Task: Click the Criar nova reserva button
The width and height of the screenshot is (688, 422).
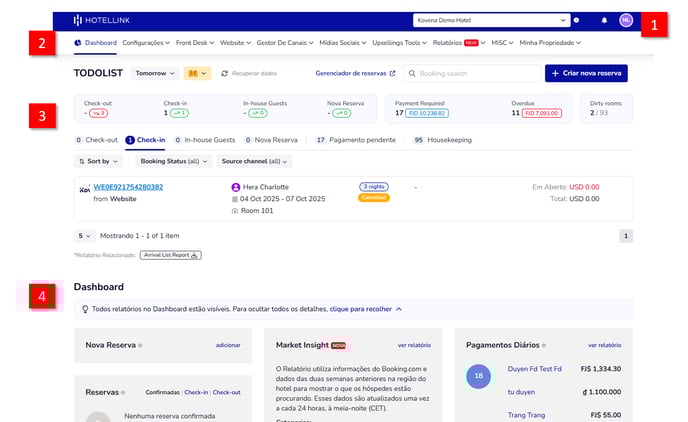Action: 585,74
